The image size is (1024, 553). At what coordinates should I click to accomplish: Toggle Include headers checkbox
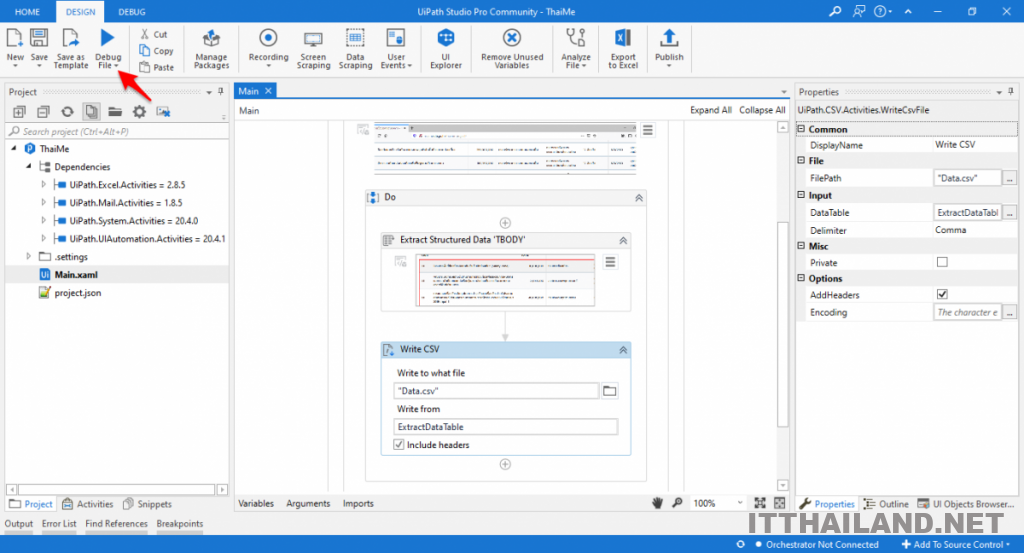pyautogui.click(x=399, y=445)
